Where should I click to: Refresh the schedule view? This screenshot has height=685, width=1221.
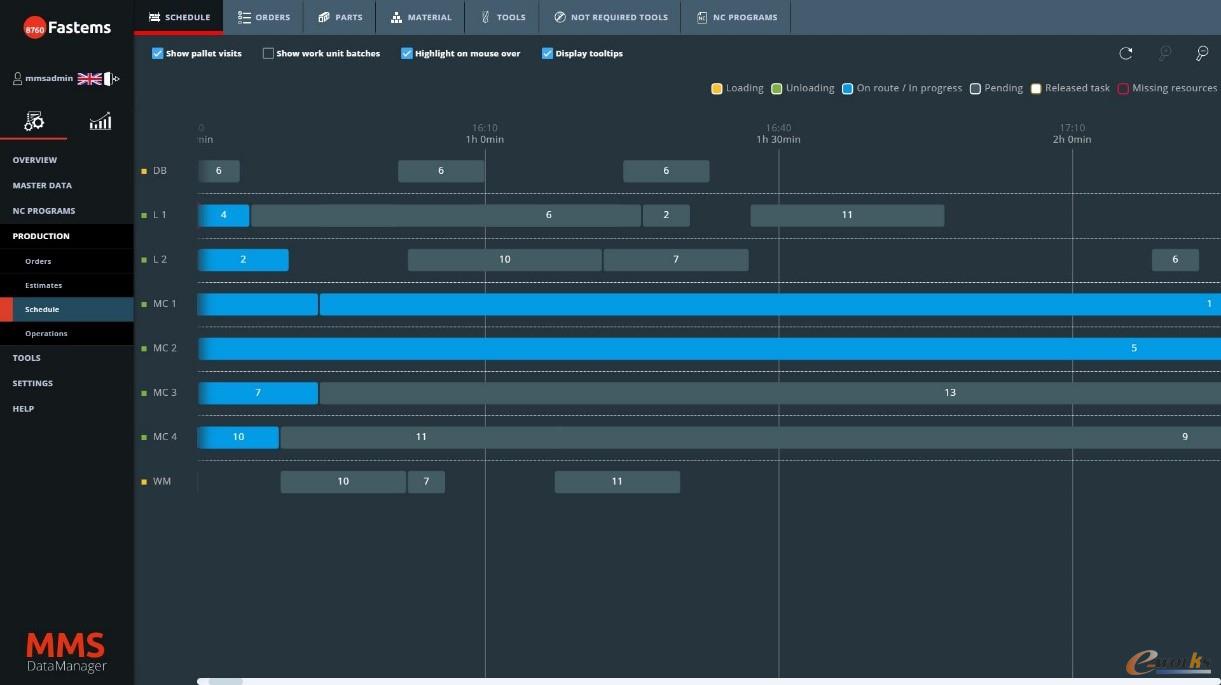click(x=1126, y=53)
